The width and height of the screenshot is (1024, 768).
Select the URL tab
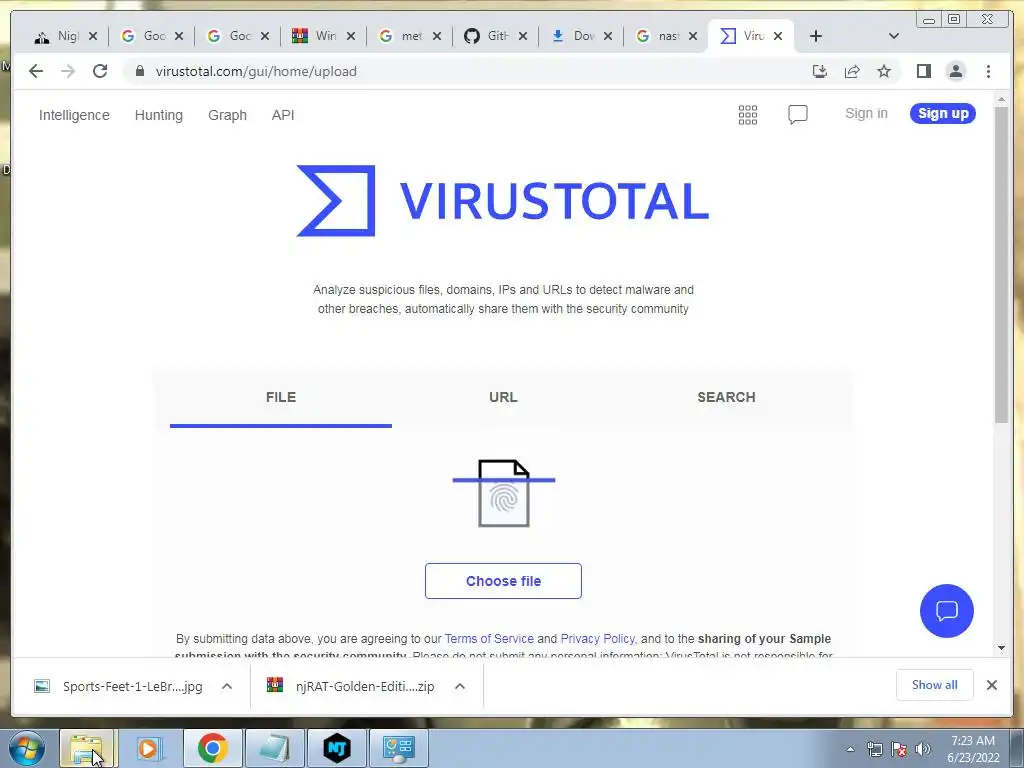pyautogui.click(x=503, y=397)
